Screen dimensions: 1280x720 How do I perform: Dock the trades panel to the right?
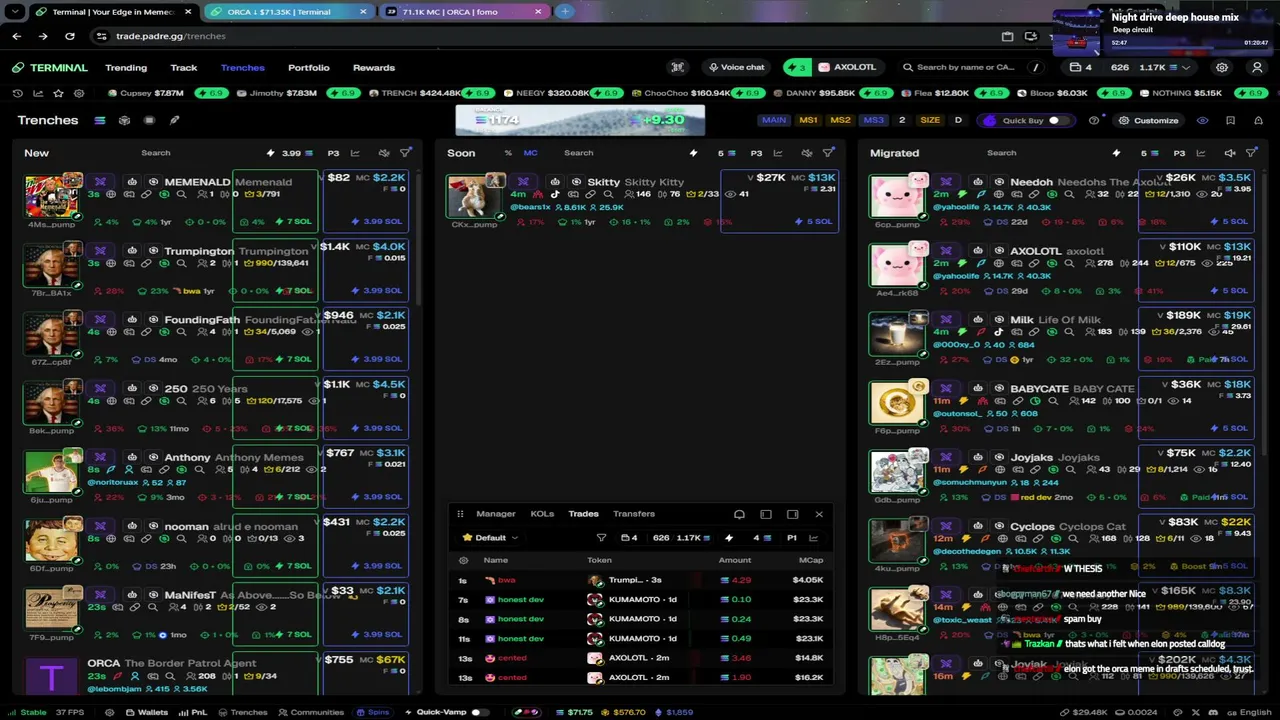792,514
